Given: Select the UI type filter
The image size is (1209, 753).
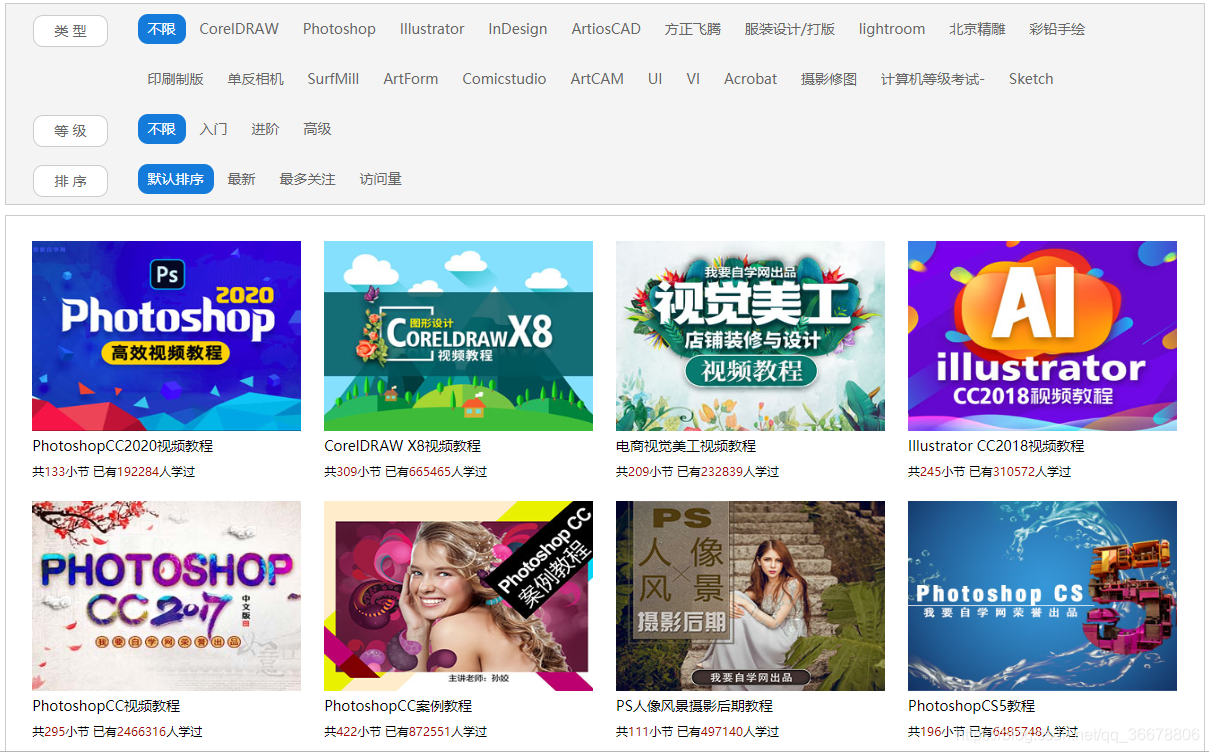Looking at the screenshot, I should (x=655, y=79).
